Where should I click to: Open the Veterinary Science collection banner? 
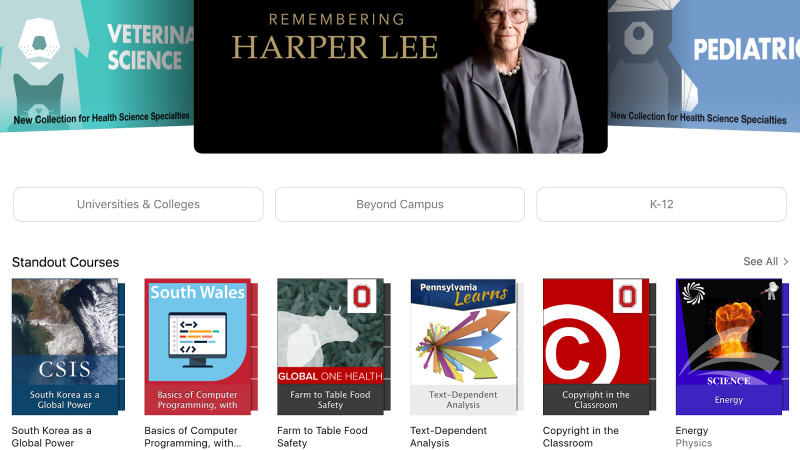click(97, 66)
